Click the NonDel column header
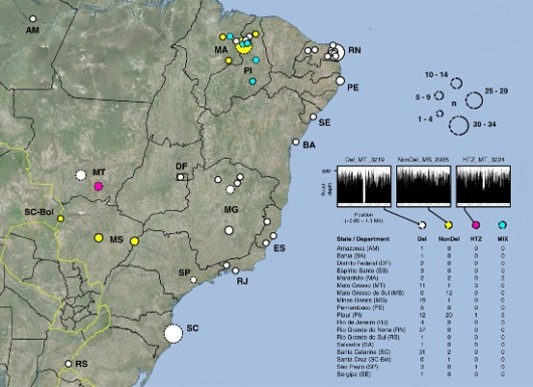 coord(449,239)
